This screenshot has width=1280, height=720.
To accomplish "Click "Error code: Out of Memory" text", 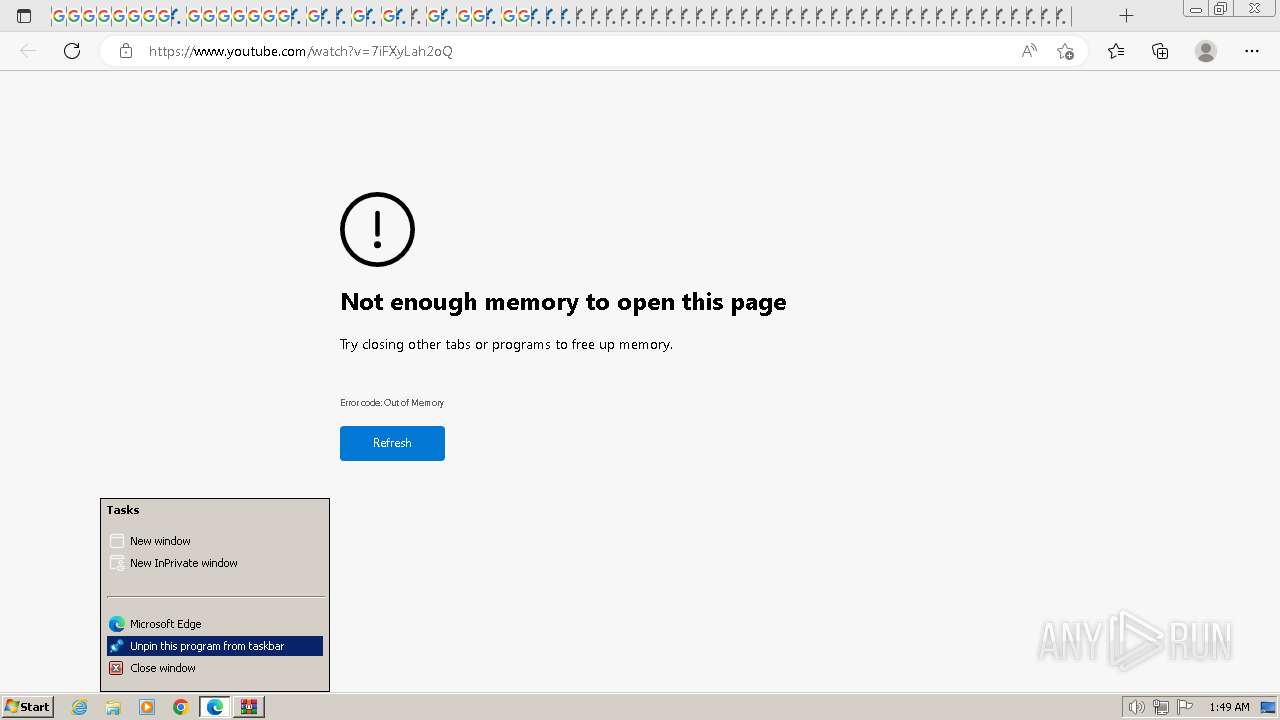I will 392,403.
